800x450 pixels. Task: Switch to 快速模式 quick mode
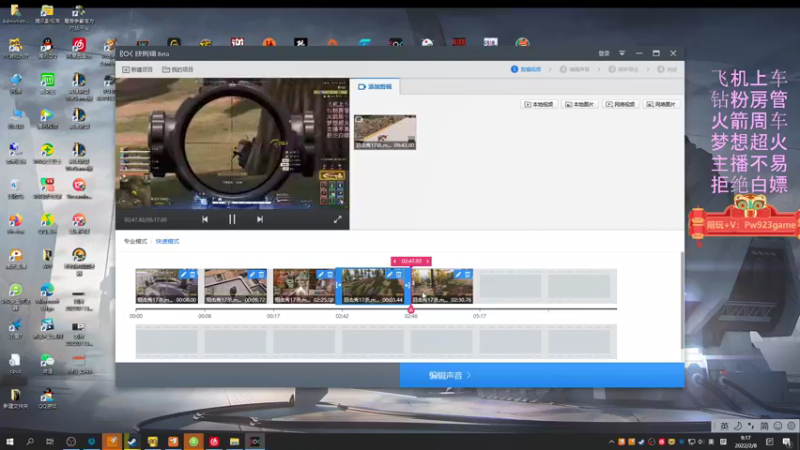167,241
